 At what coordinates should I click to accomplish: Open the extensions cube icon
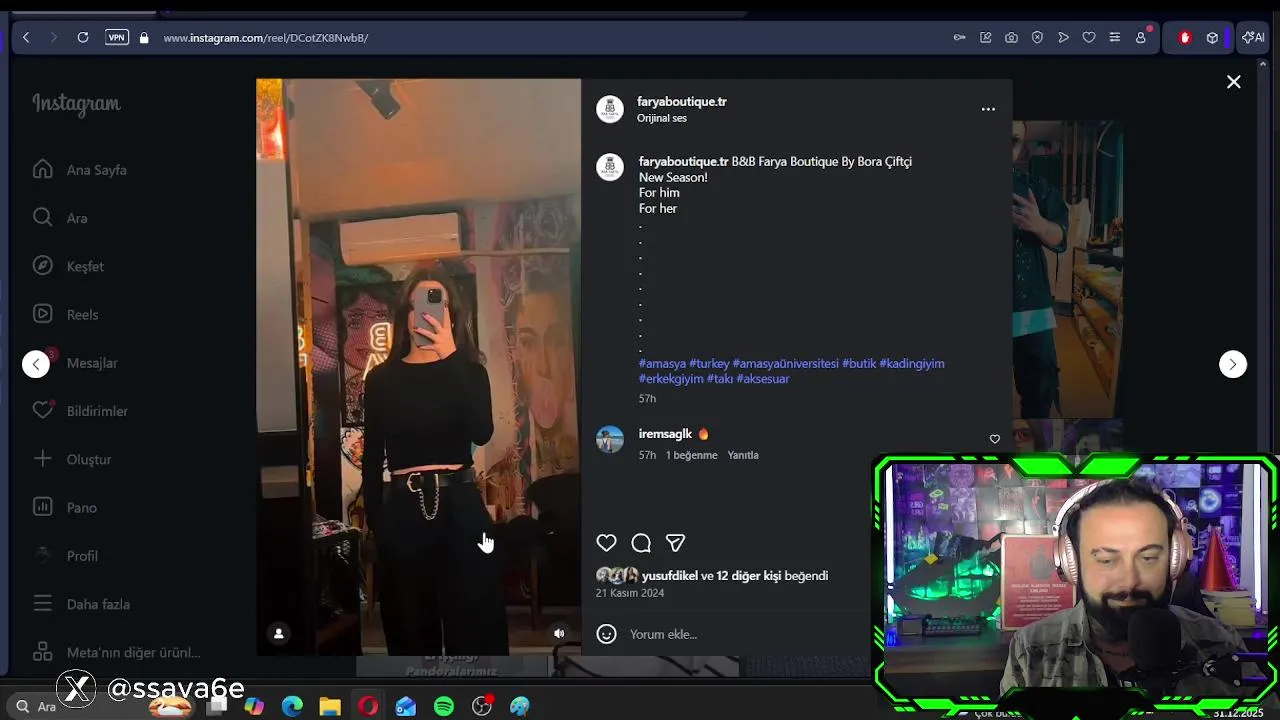[1212, 37]
